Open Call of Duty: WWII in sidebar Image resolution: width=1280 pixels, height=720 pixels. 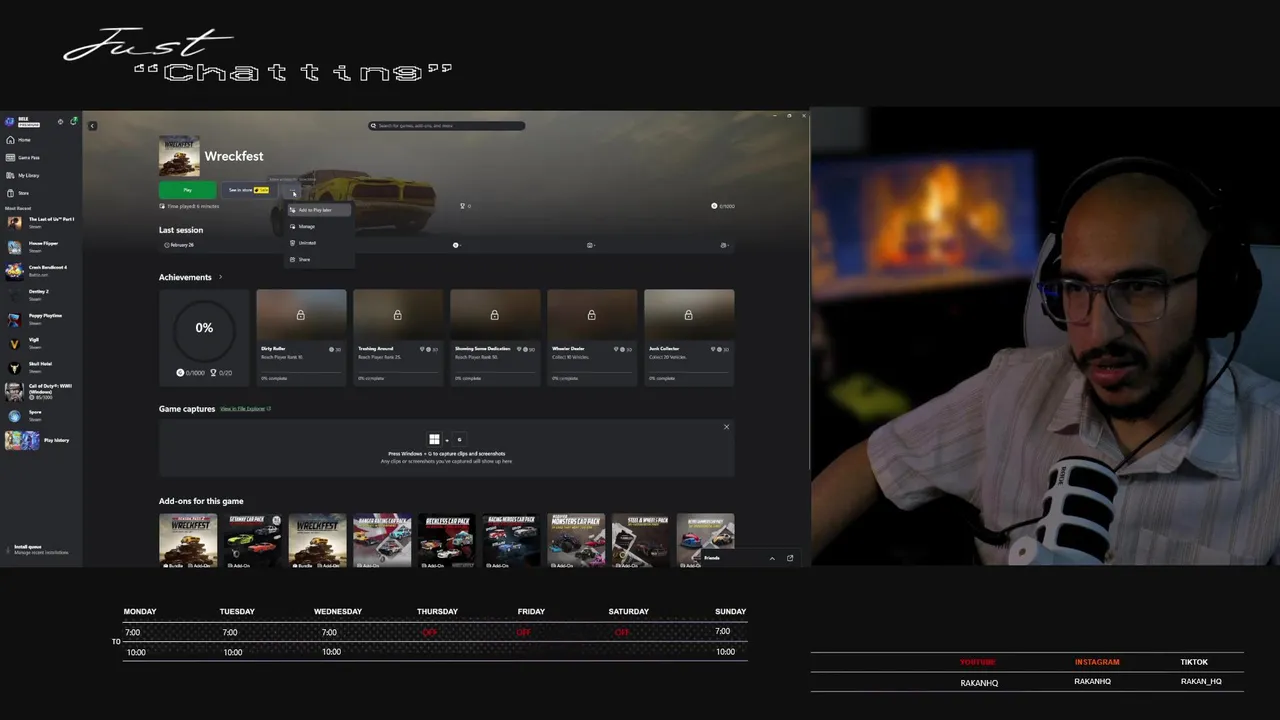41,391
